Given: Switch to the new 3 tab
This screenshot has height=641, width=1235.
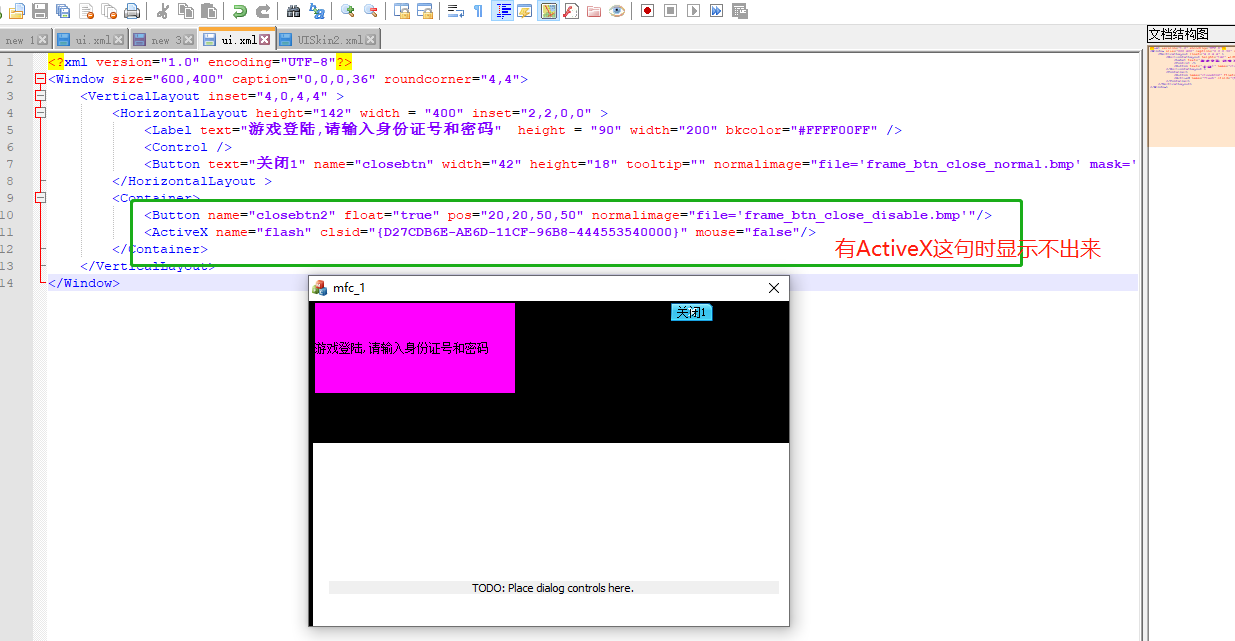Looking at the screenshot, I should point(160,40).
